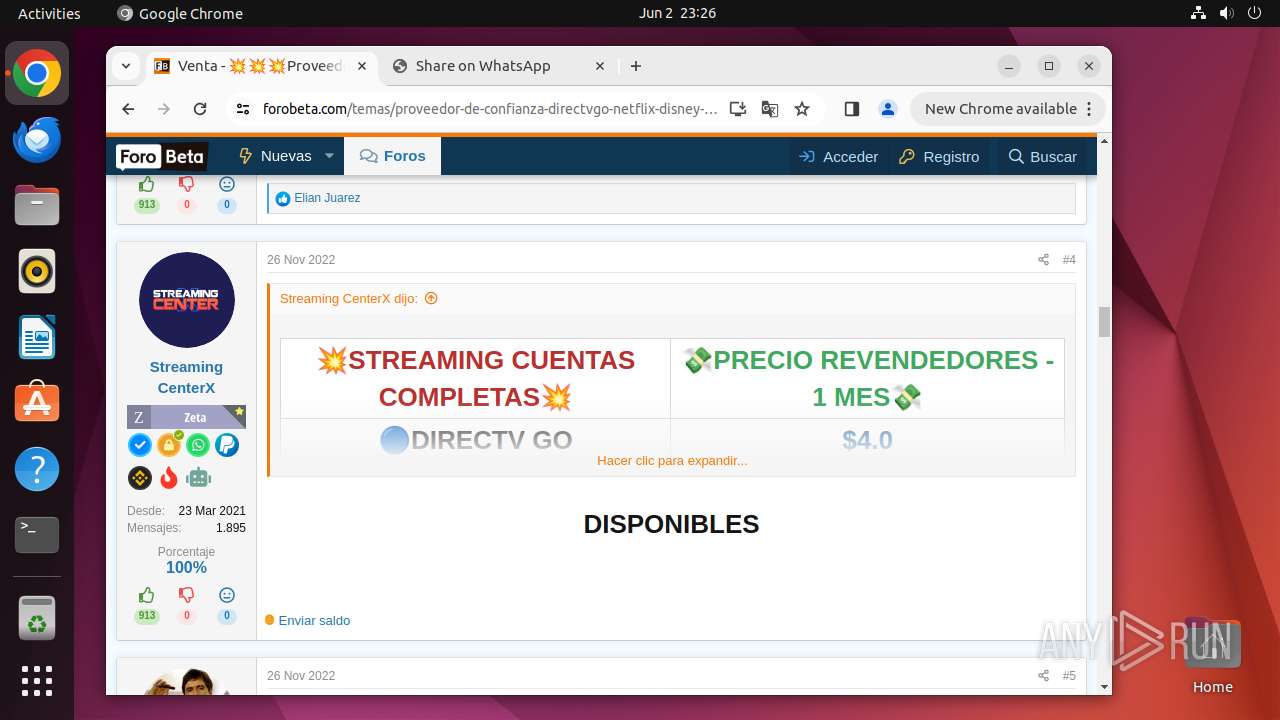Click orange padlock badge

click(169, 445)
